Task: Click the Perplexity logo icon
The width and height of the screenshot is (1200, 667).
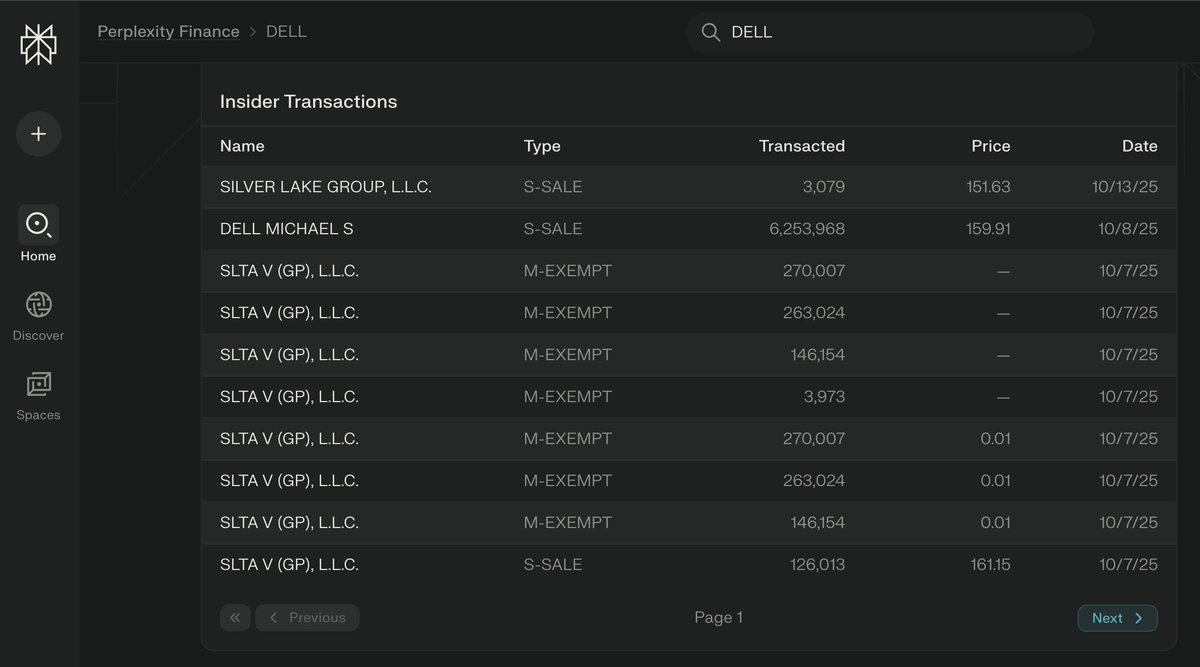Action: tap(38, 44)
